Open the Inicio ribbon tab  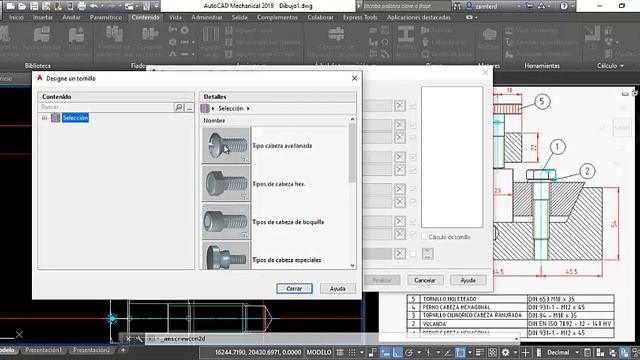pos(16,18)
